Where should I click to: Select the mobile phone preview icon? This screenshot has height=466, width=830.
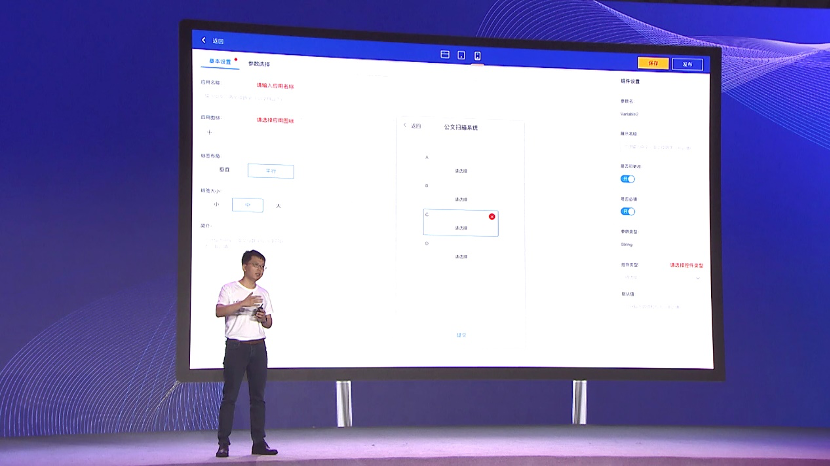(478, 56)
